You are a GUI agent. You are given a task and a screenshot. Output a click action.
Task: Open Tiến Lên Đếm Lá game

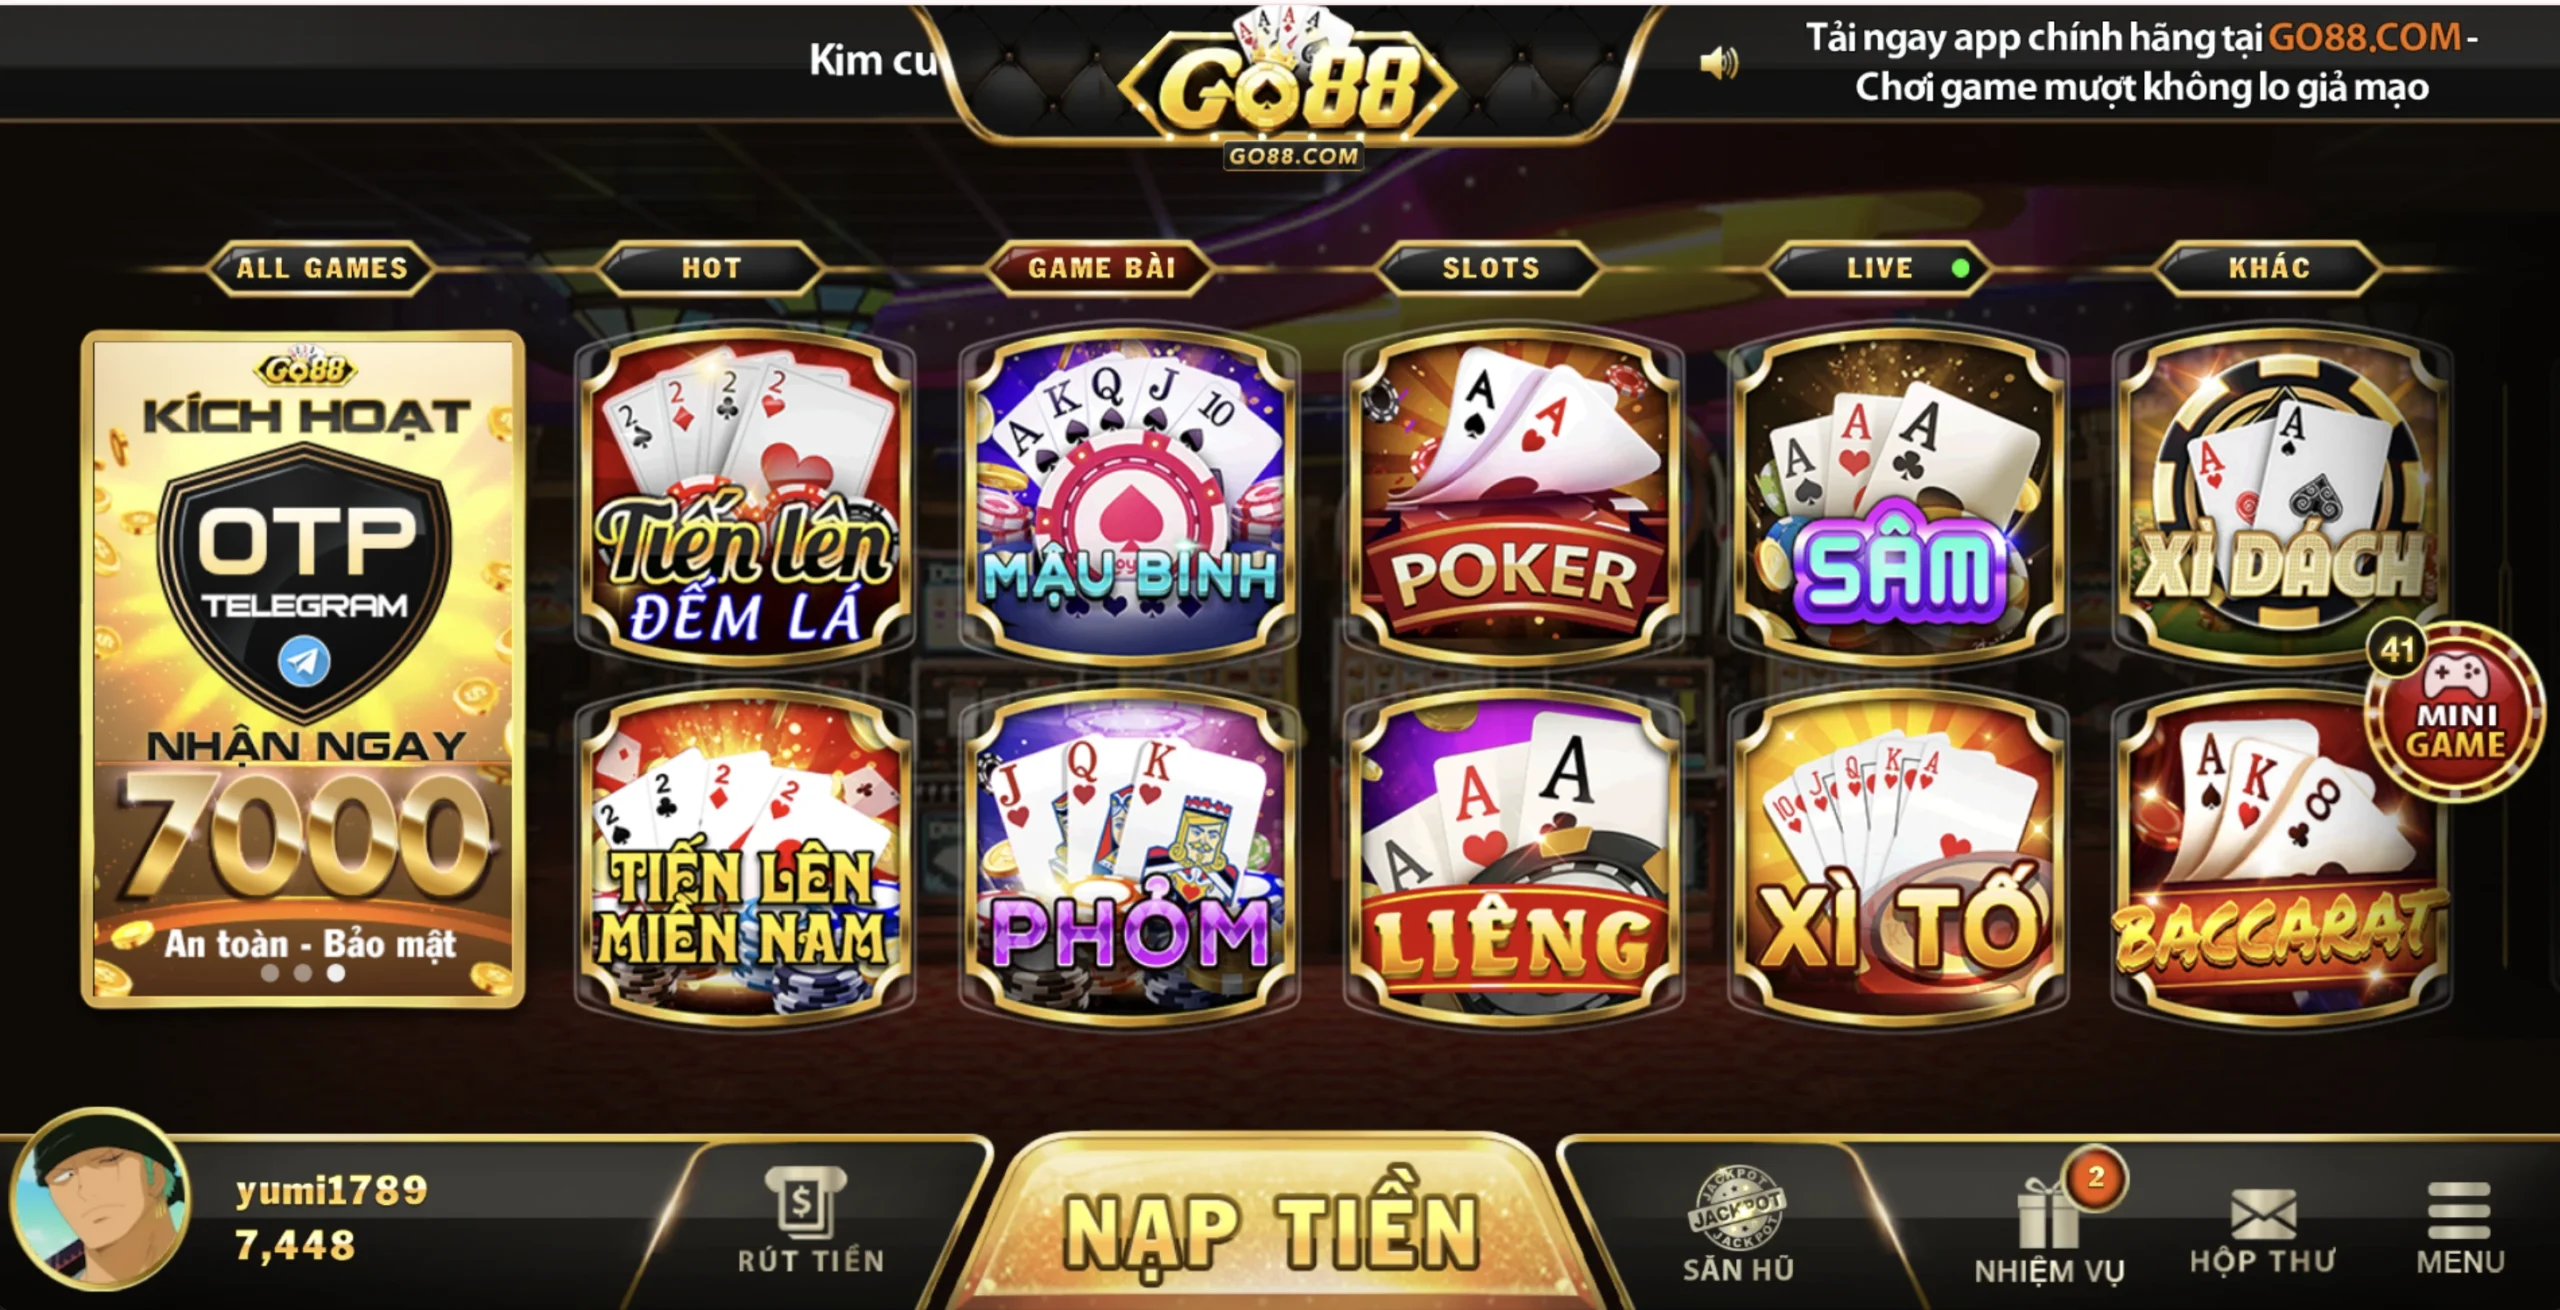coord(746,497)
